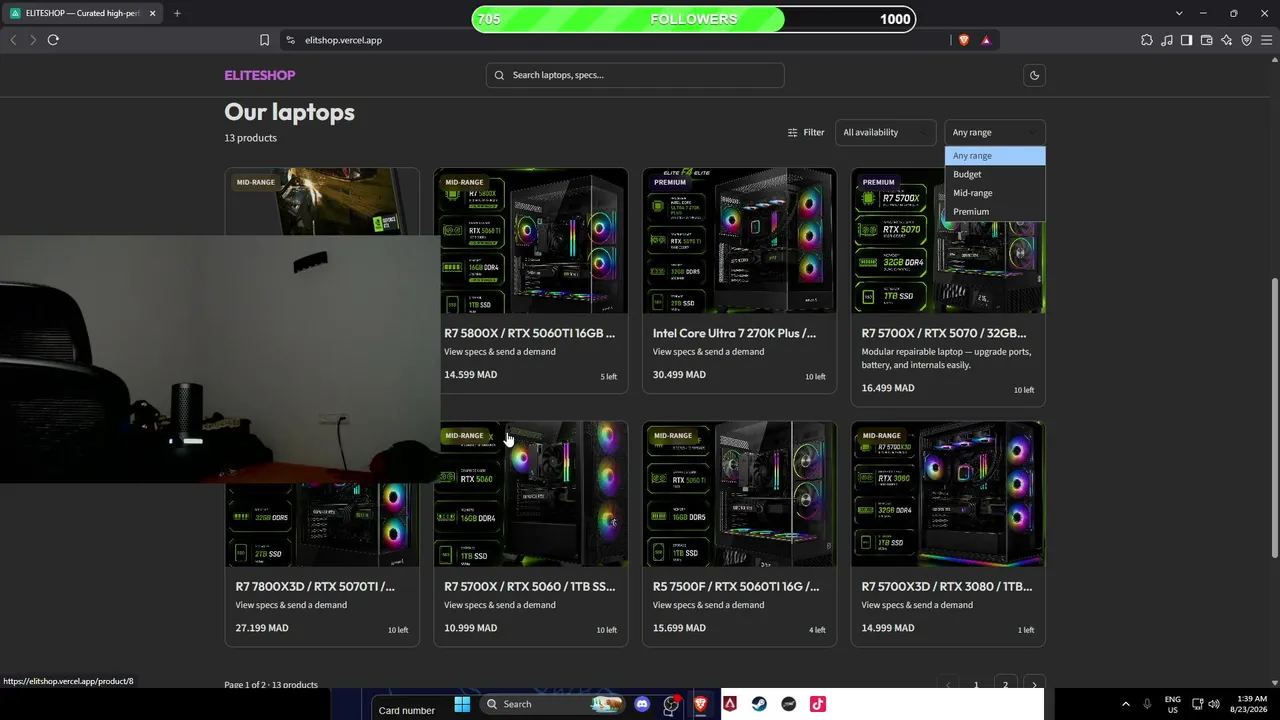Open the Windows Start menu
The width and height of the screenshot is (1280, 720).
click(x=462, y=704)
